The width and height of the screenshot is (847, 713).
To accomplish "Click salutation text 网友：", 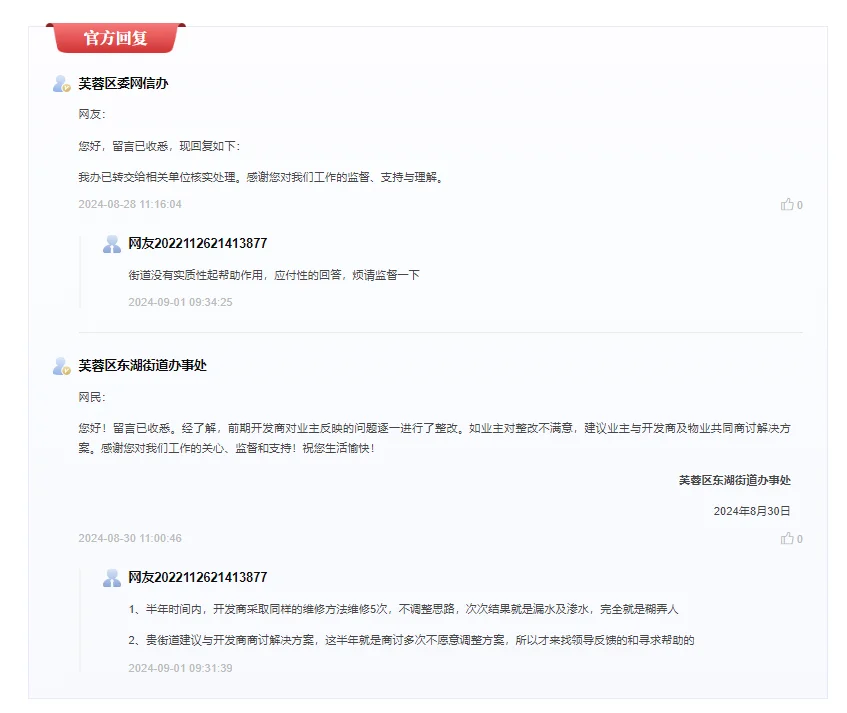I will coord(92,115).
